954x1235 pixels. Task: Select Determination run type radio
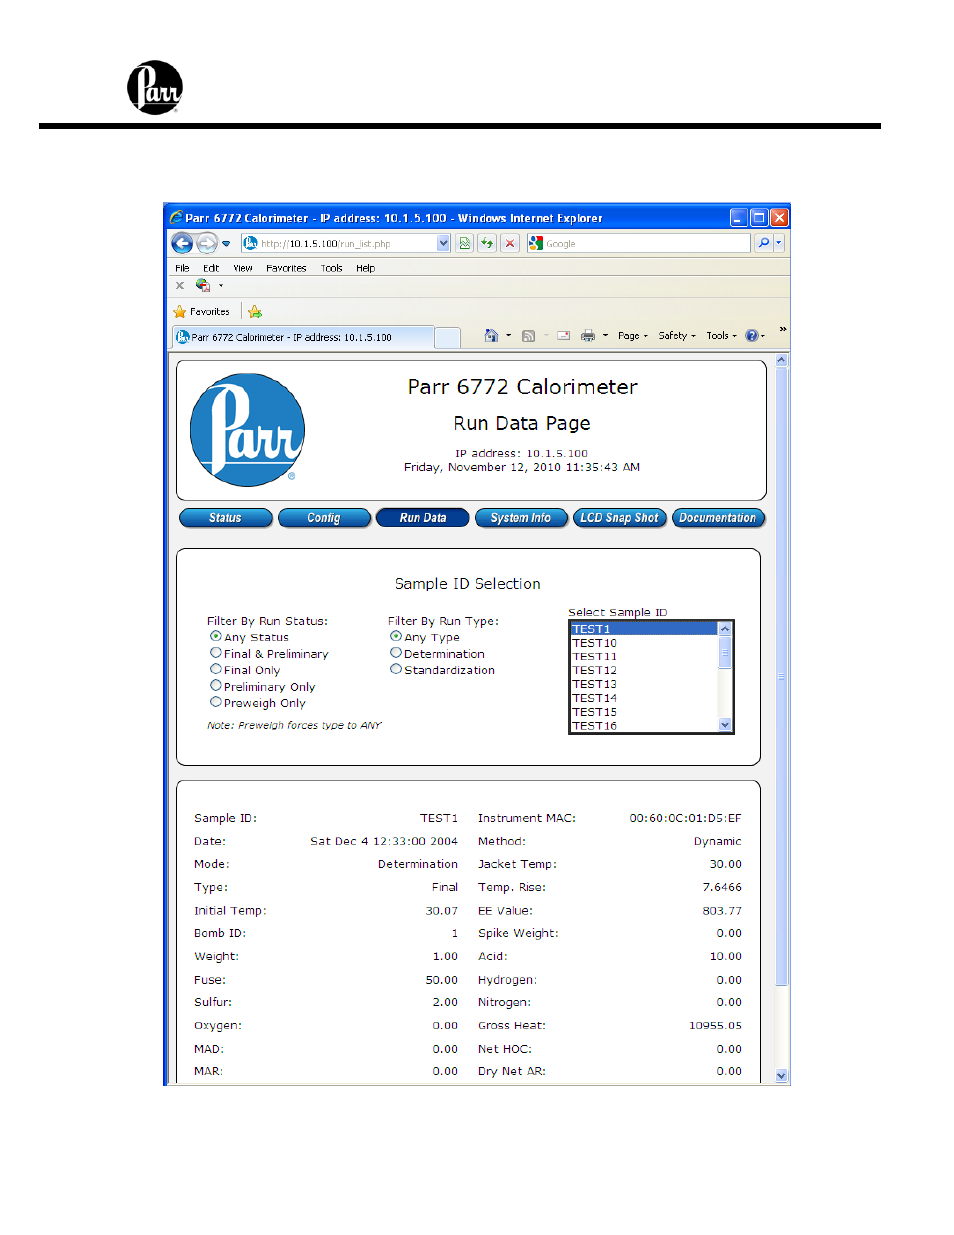pyautogui.click(x=396, y=653)
